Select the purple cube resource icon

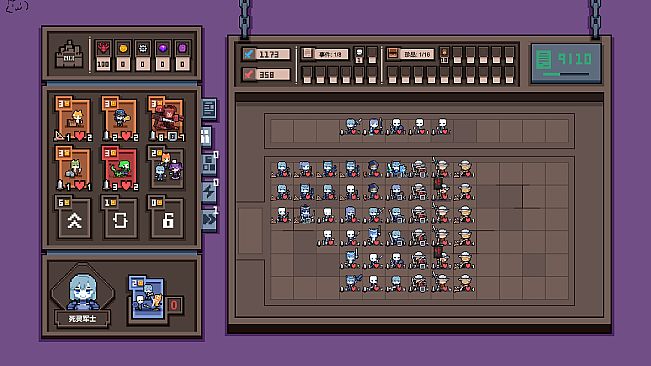pyautogui.click(x=182, y=48)
